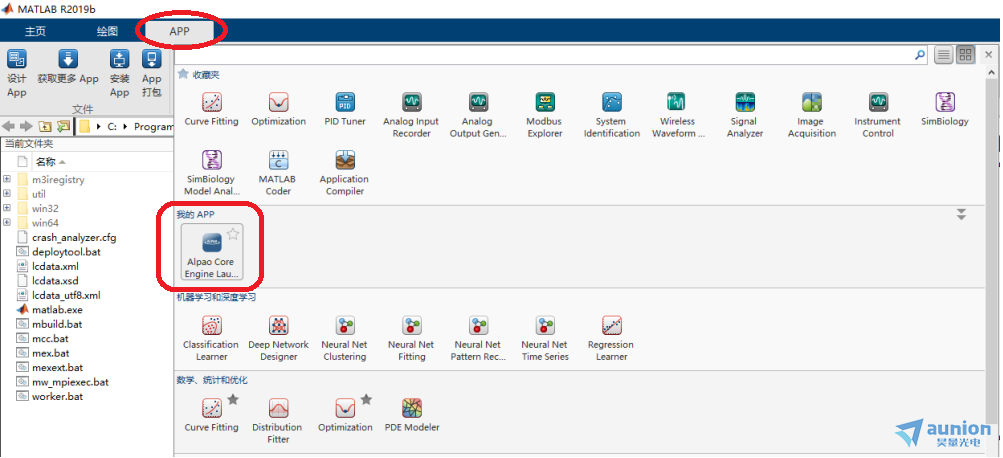Click the Design App button
Image resolution: width=1003 pixels, height=458 pixels.
click(x=17, y=73)
